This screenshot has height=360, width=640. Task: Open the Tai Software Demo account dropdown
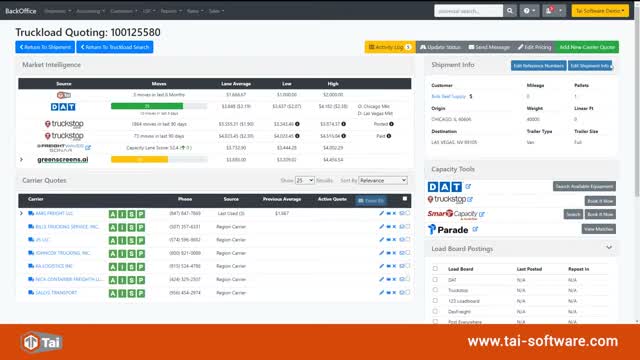(x=600, y=11)
